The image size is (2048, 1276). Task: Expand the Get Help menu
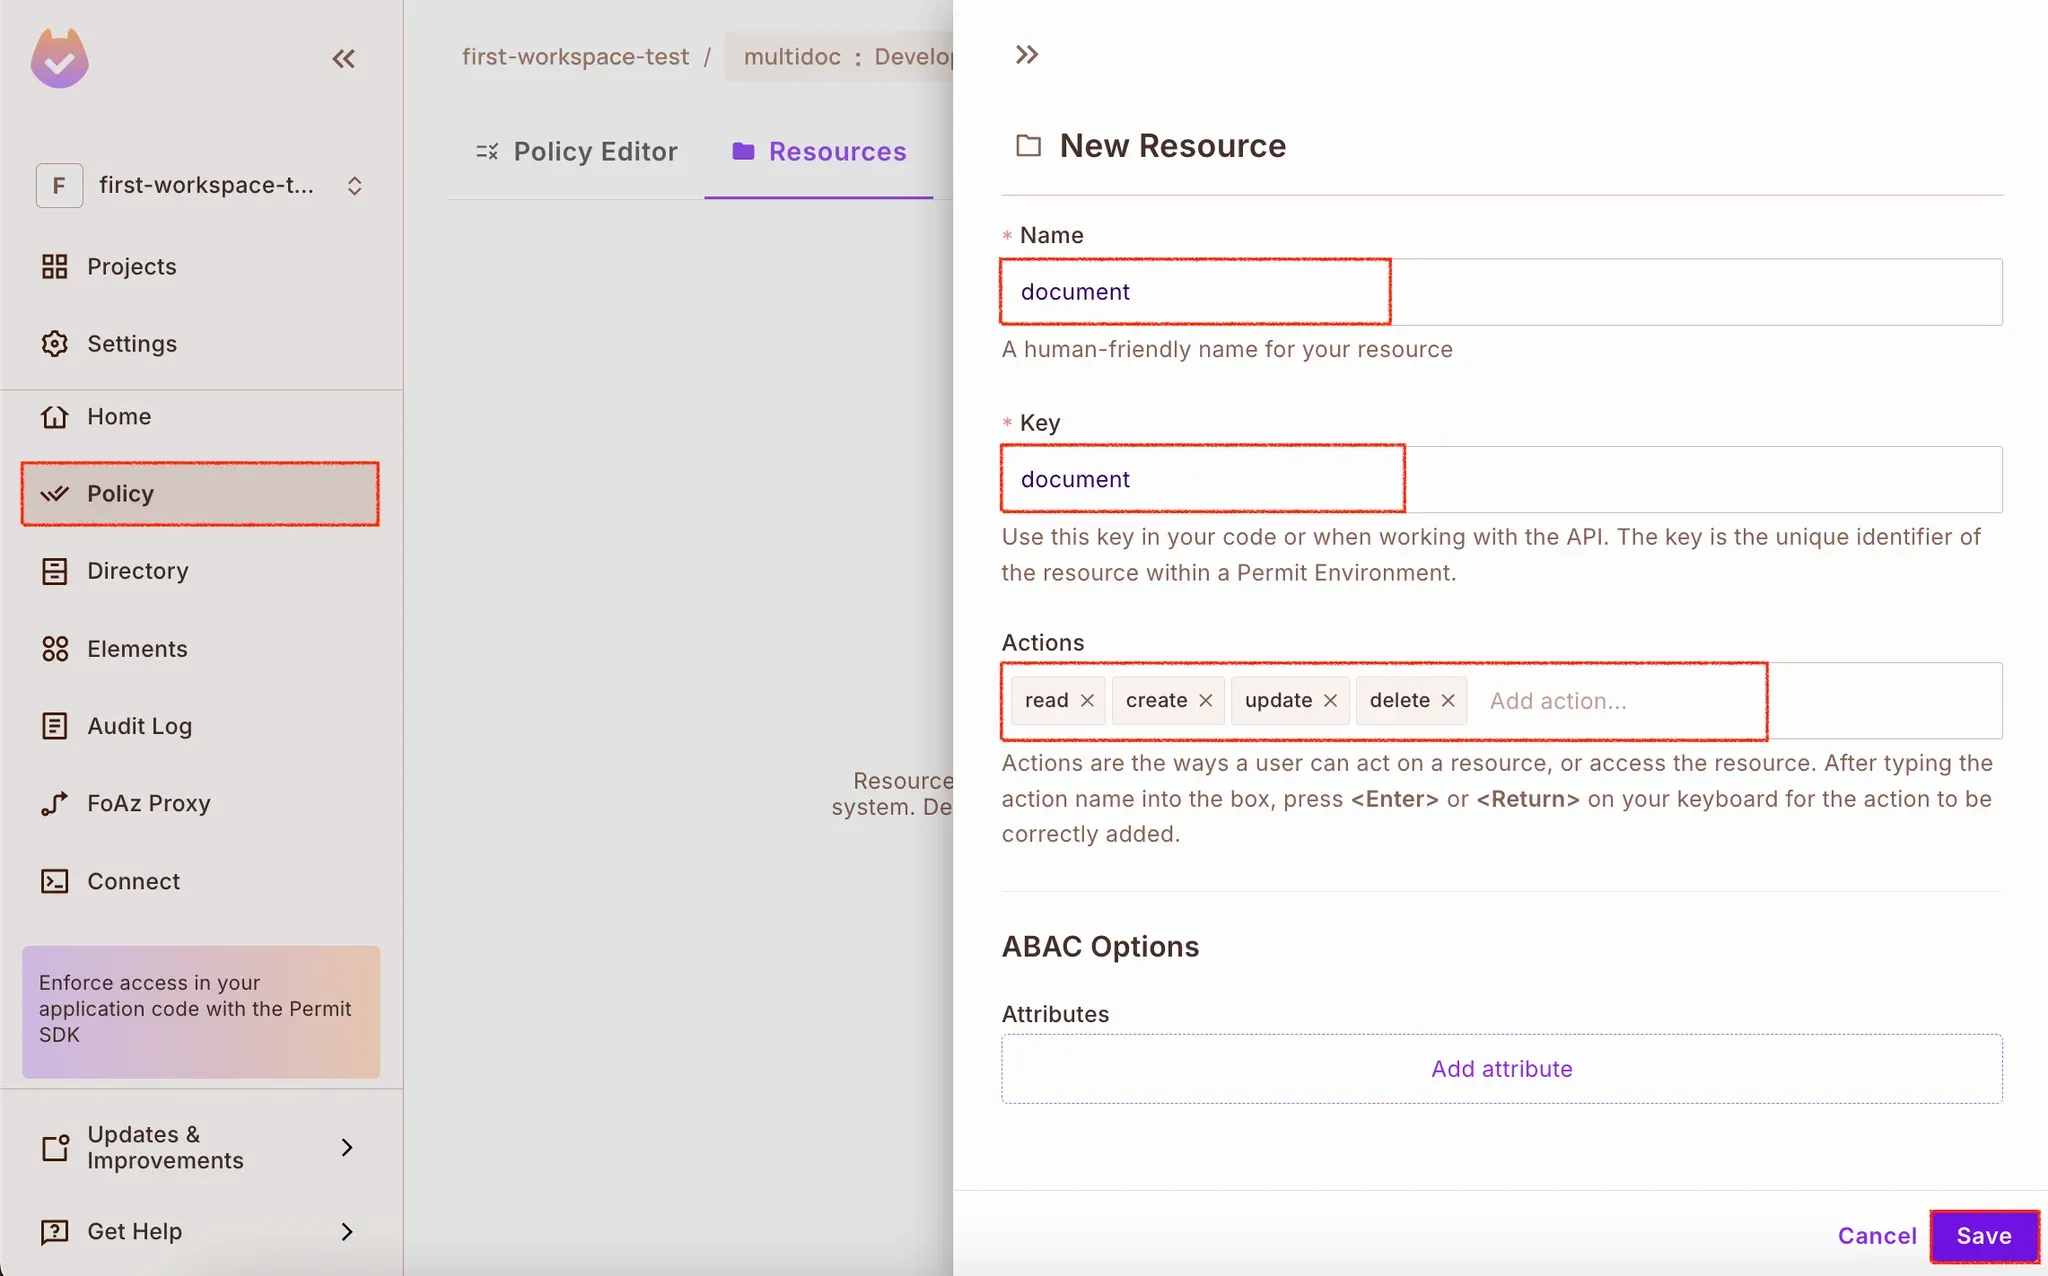point(198,1231)
